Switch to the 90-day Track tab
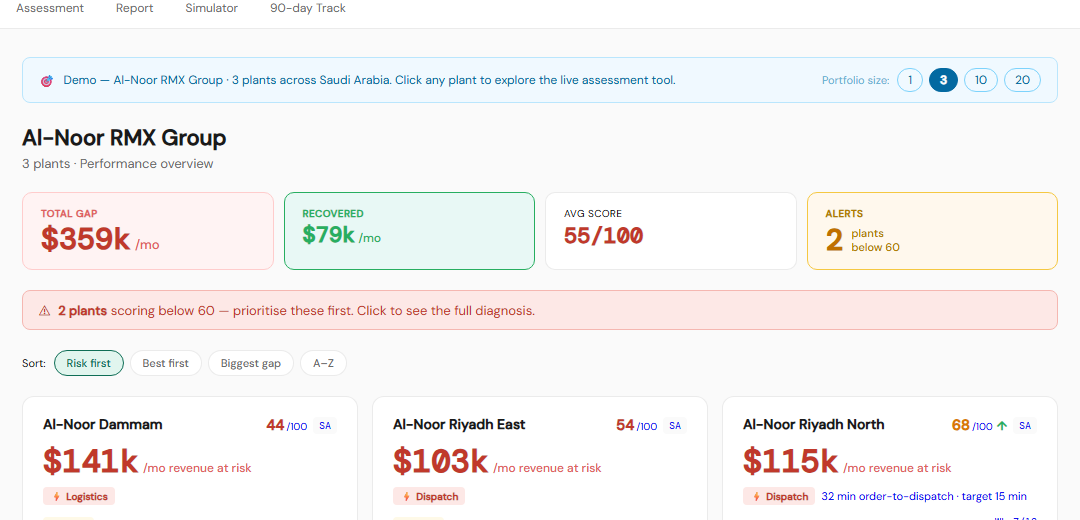This screenshot has width=1080, height=520. (307, 8)
